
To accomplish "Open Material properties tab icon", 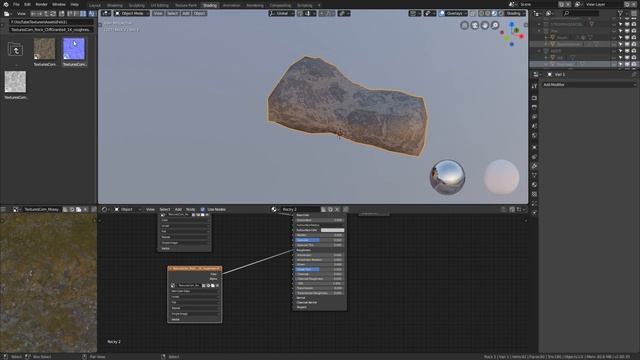I will [x=534, y=184].
